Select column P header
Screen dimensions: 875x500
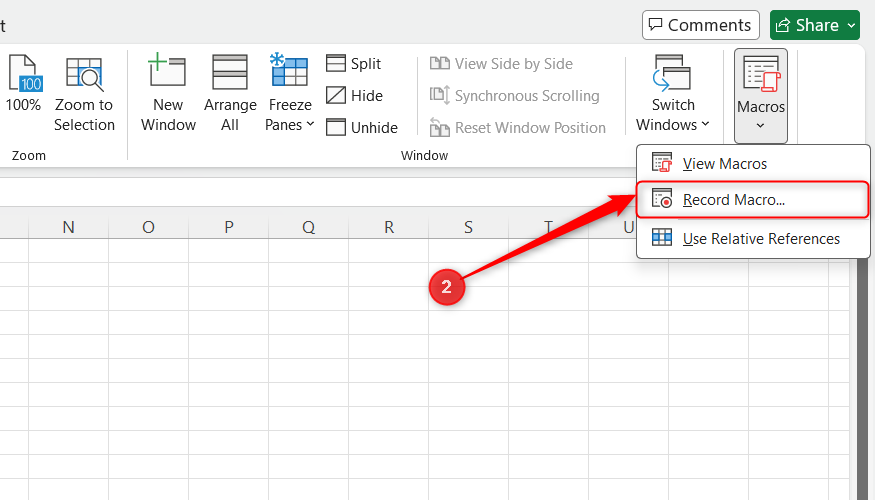point(228,227)
